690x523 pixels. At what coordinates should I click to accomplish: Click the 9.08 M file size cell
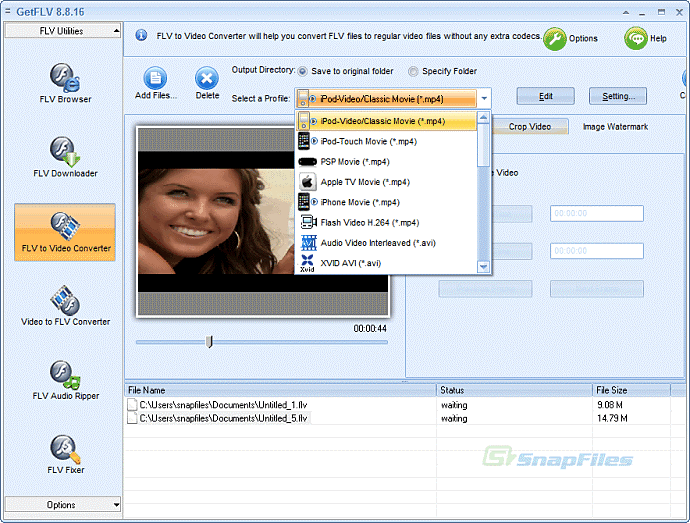(610, 405)
